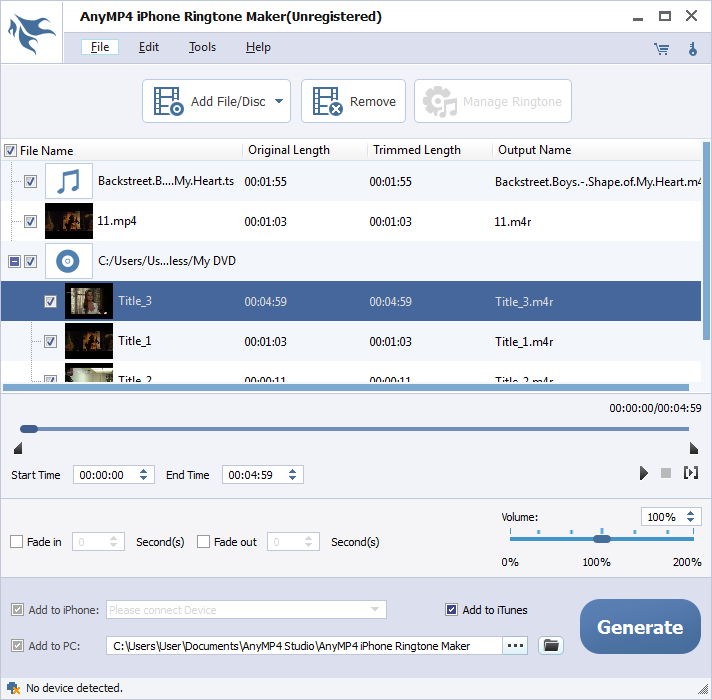Select the 11.mp4 video thumbnail
The width and height of the screenshot is (712, 700).
pyautogui.click(x=69, y=221)
